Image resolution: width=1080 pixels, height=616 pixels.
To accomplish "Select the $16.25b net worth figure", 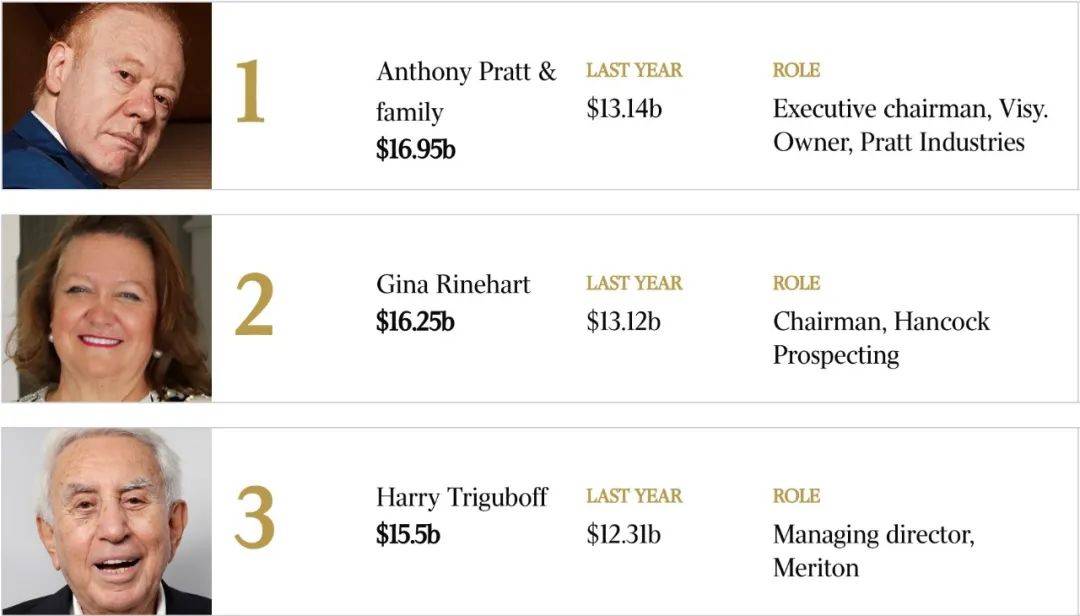I will pyautogui.click(x=415, y=322).
